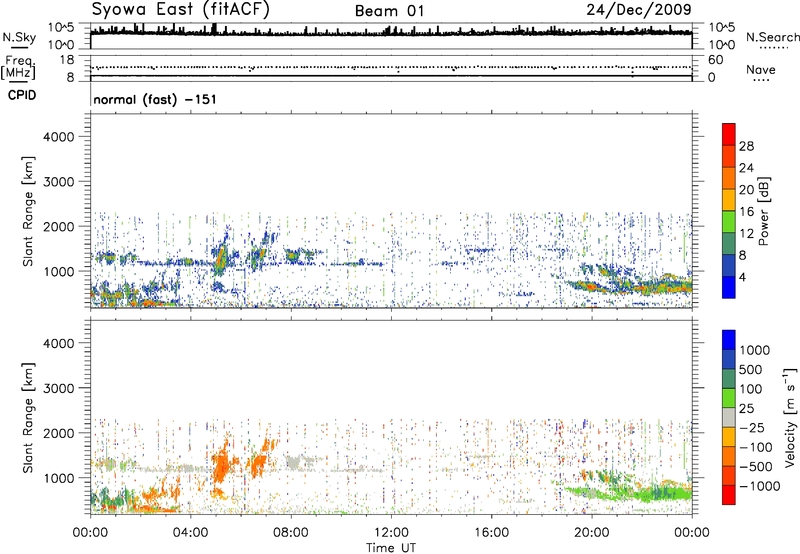The image size is (800, 554).
Task: Click the '500' label on Velocity colorbar
Action: tap(751, 369)
